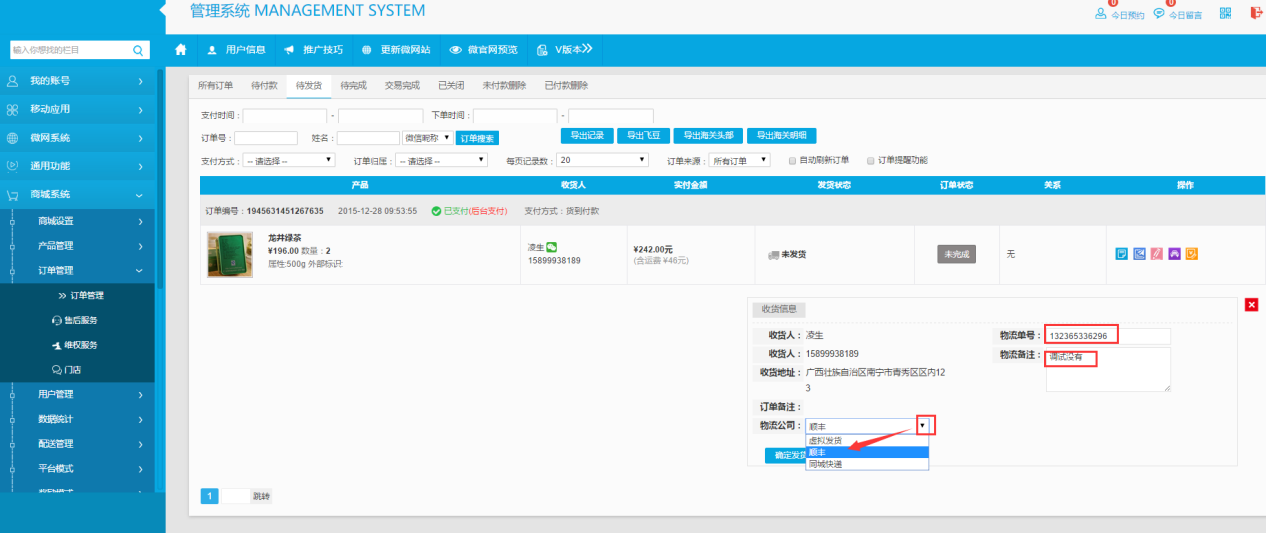Switch to the 所有订单 tab
The width and height of the screenshot is (1266, 533).
tap(215, 86)
